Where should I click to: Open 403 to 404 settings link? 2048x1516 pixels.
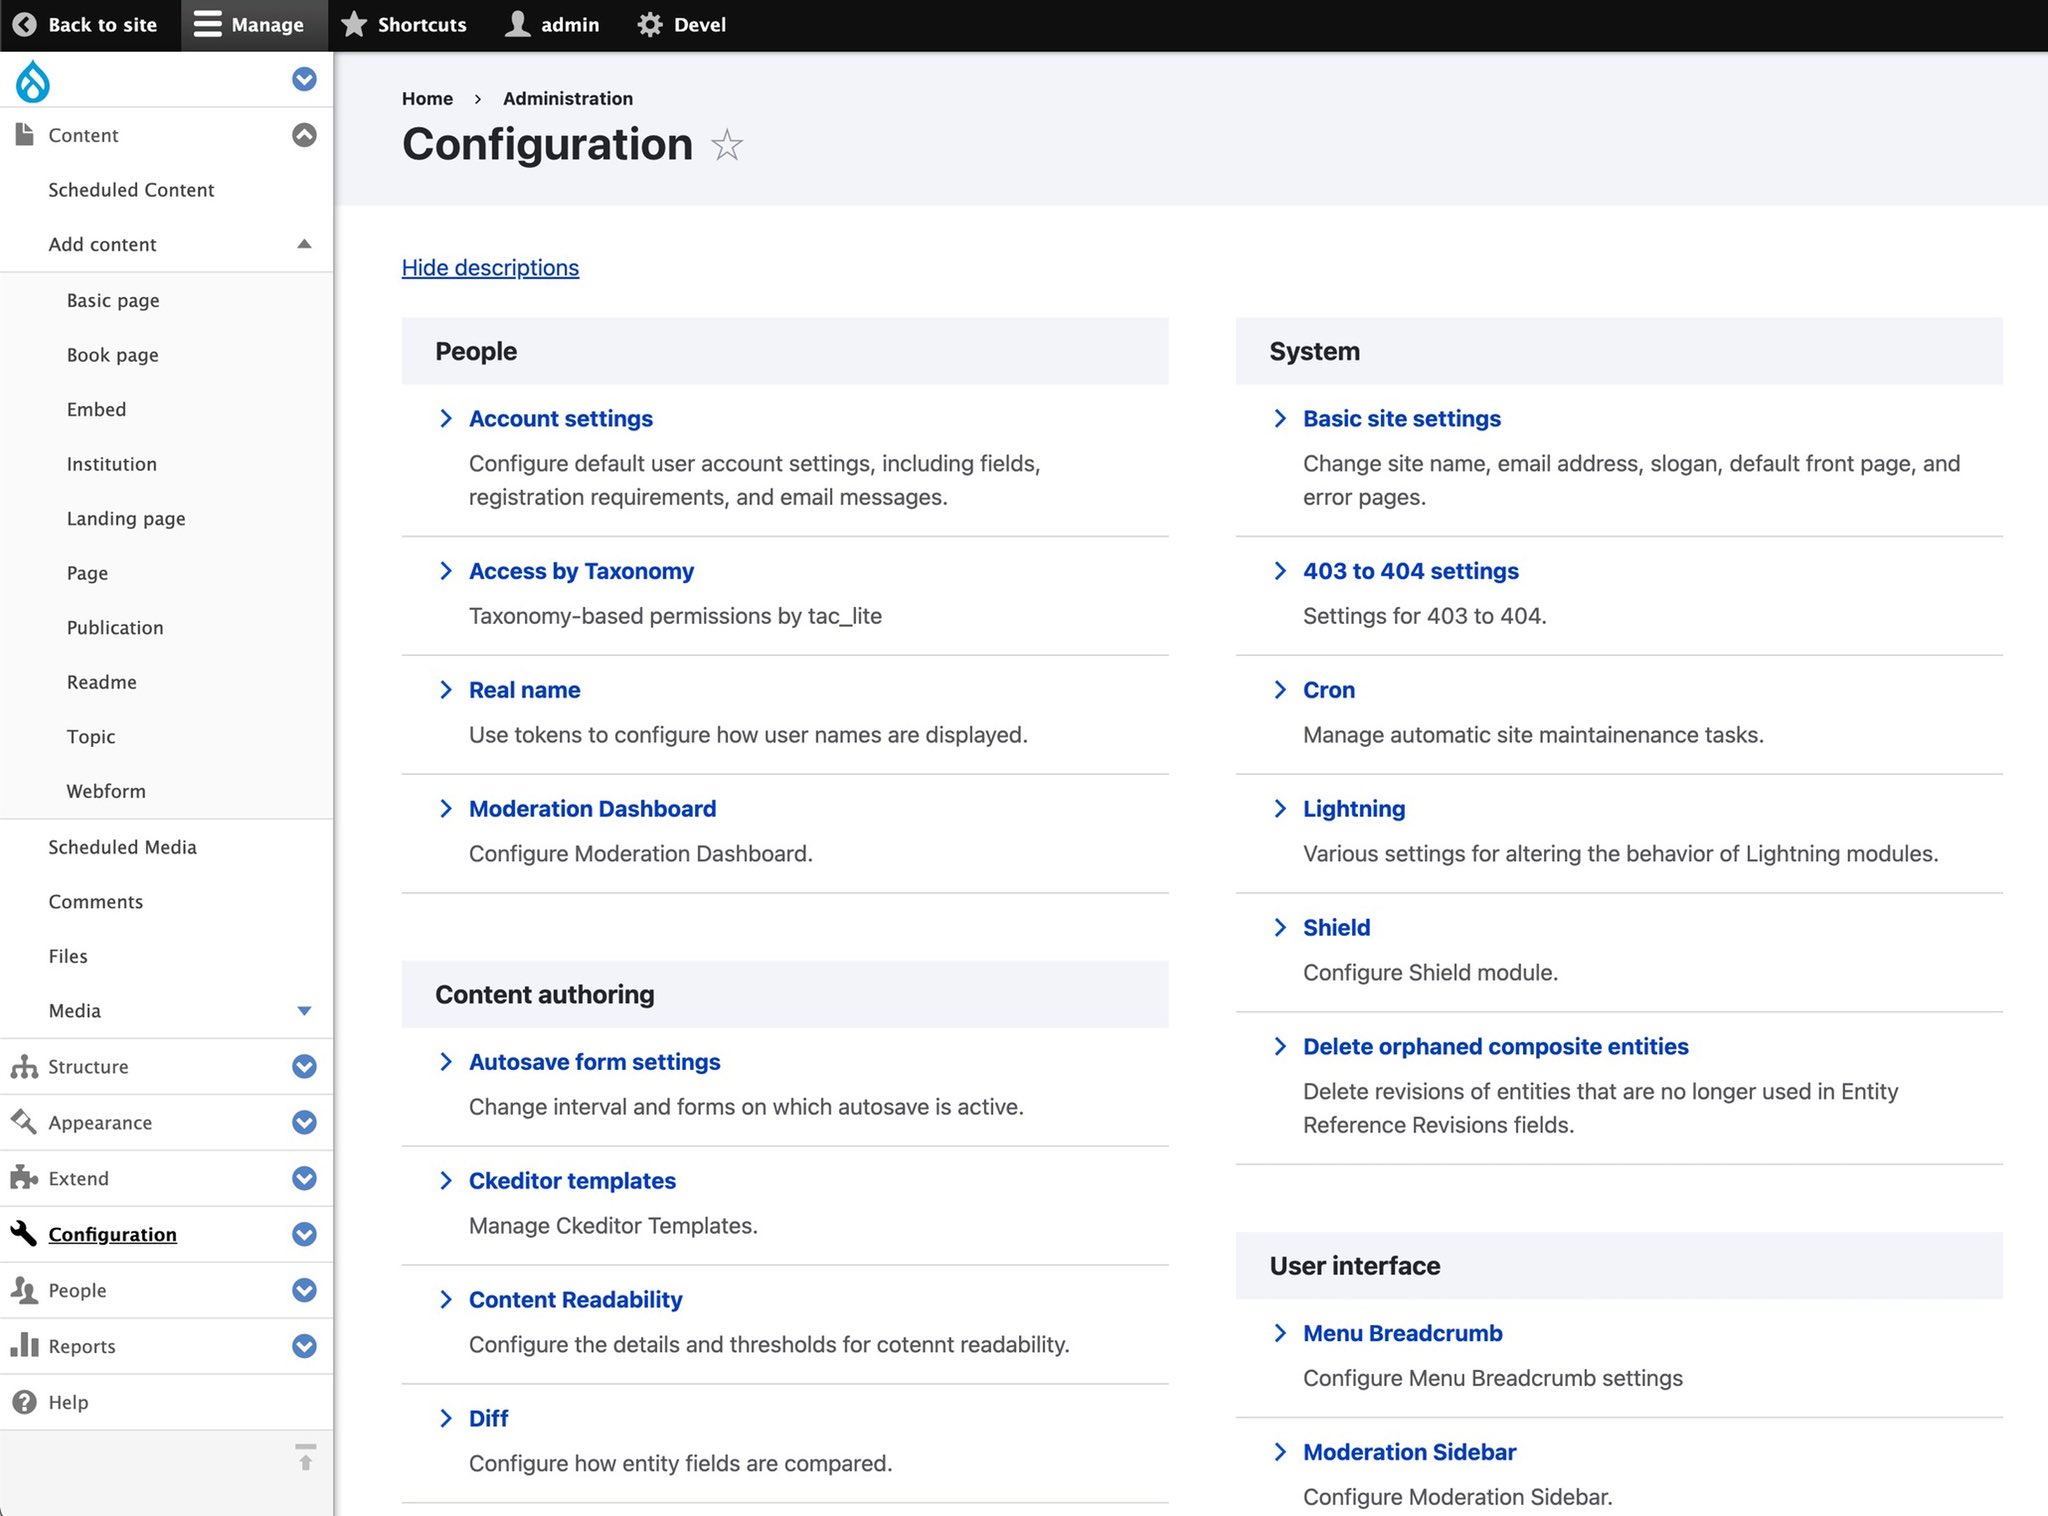point(1410,571)
